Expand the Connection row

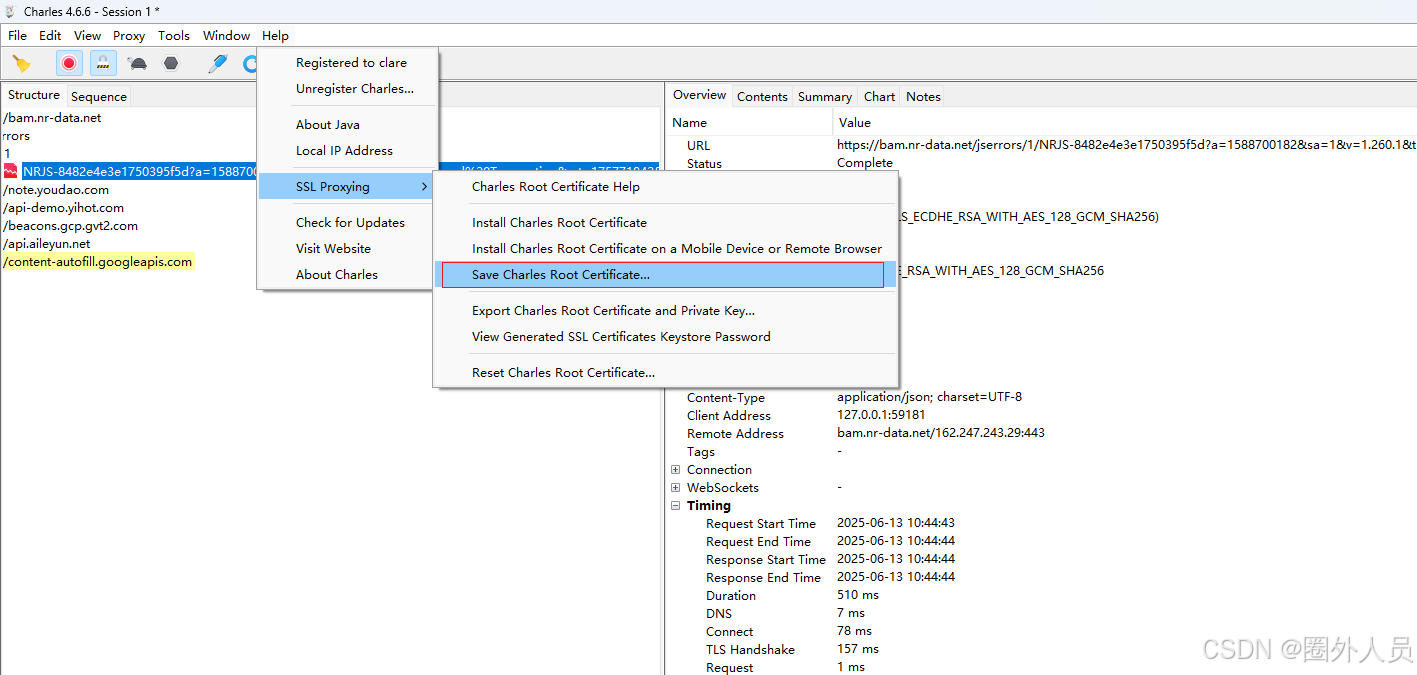(676, 469)
